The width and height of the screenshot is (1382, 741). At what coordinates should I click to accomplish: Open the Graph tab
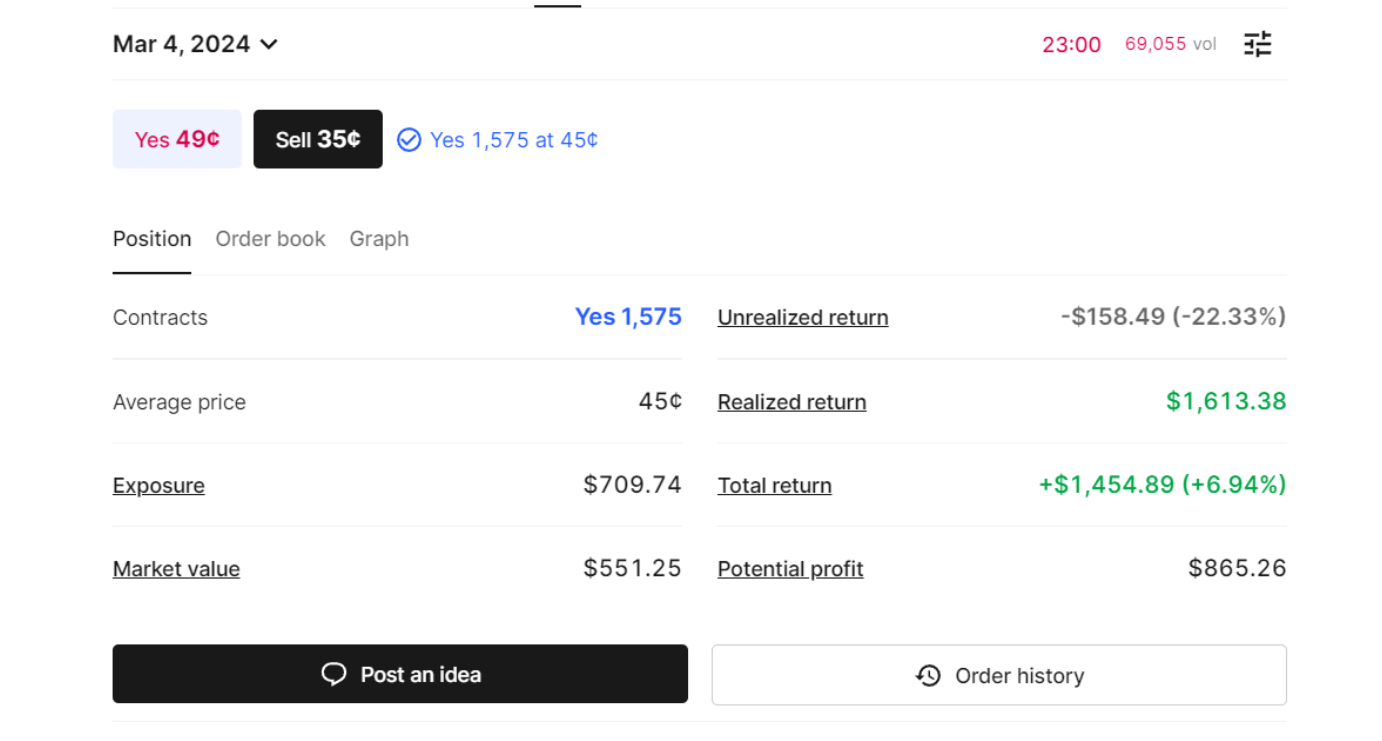pos(379,239)
